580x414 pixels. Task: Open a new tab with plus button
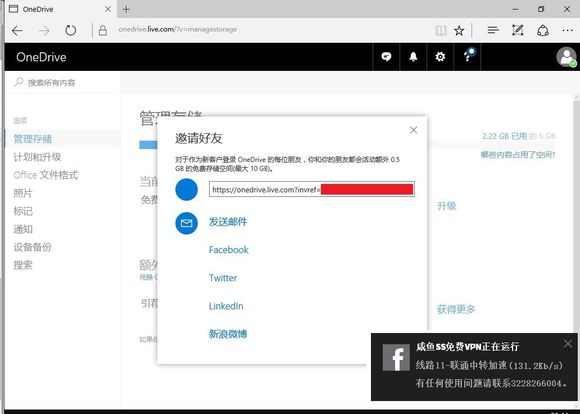coord(127,9)
